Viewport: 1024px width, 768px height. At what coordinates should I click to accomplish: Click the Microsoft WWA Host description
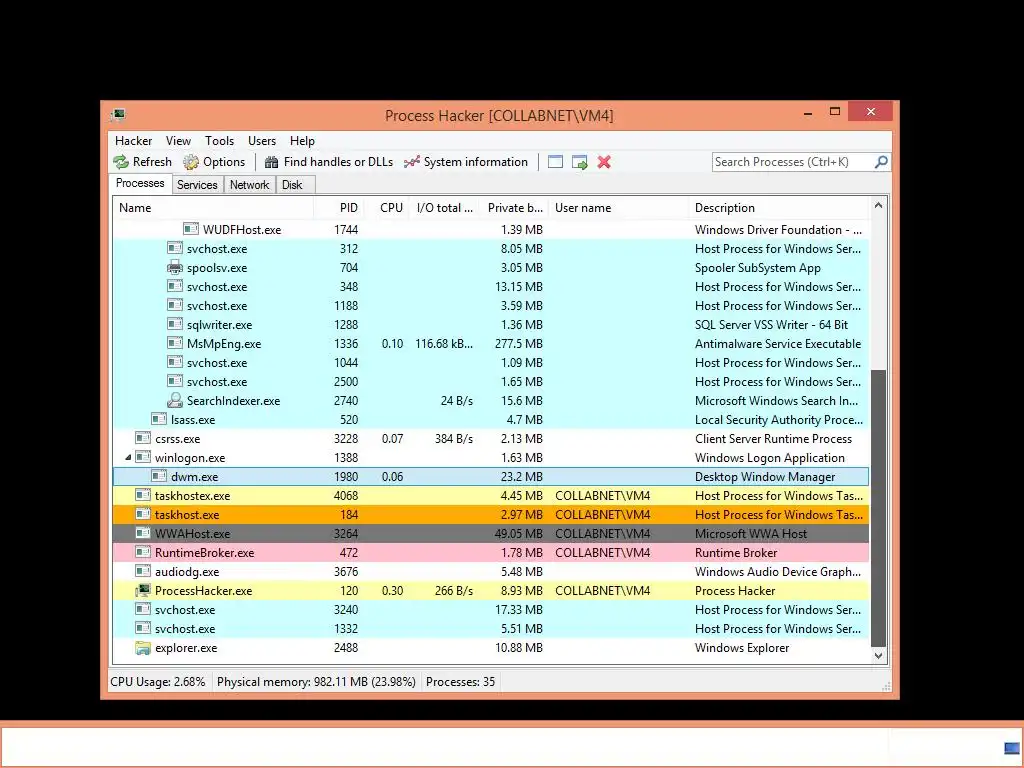coord(750,534)
